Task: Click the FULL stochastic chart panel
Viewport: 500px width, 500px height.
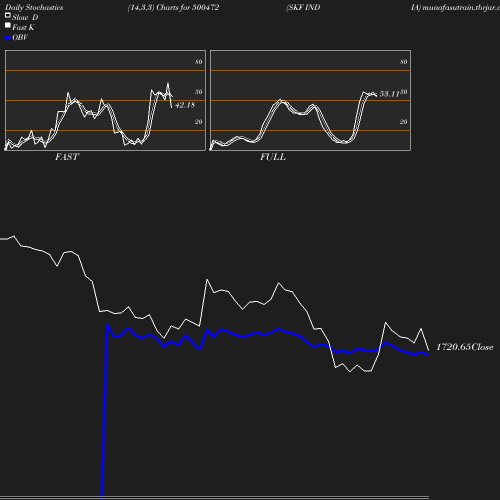Action: [x=310, y=100]
